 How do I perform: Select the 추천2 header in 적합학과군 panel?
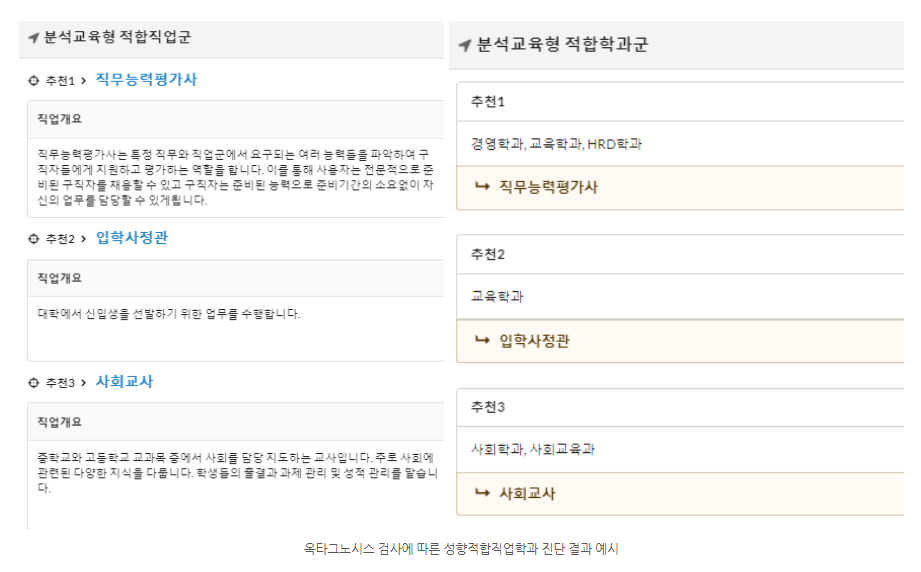tap(680, 254)
